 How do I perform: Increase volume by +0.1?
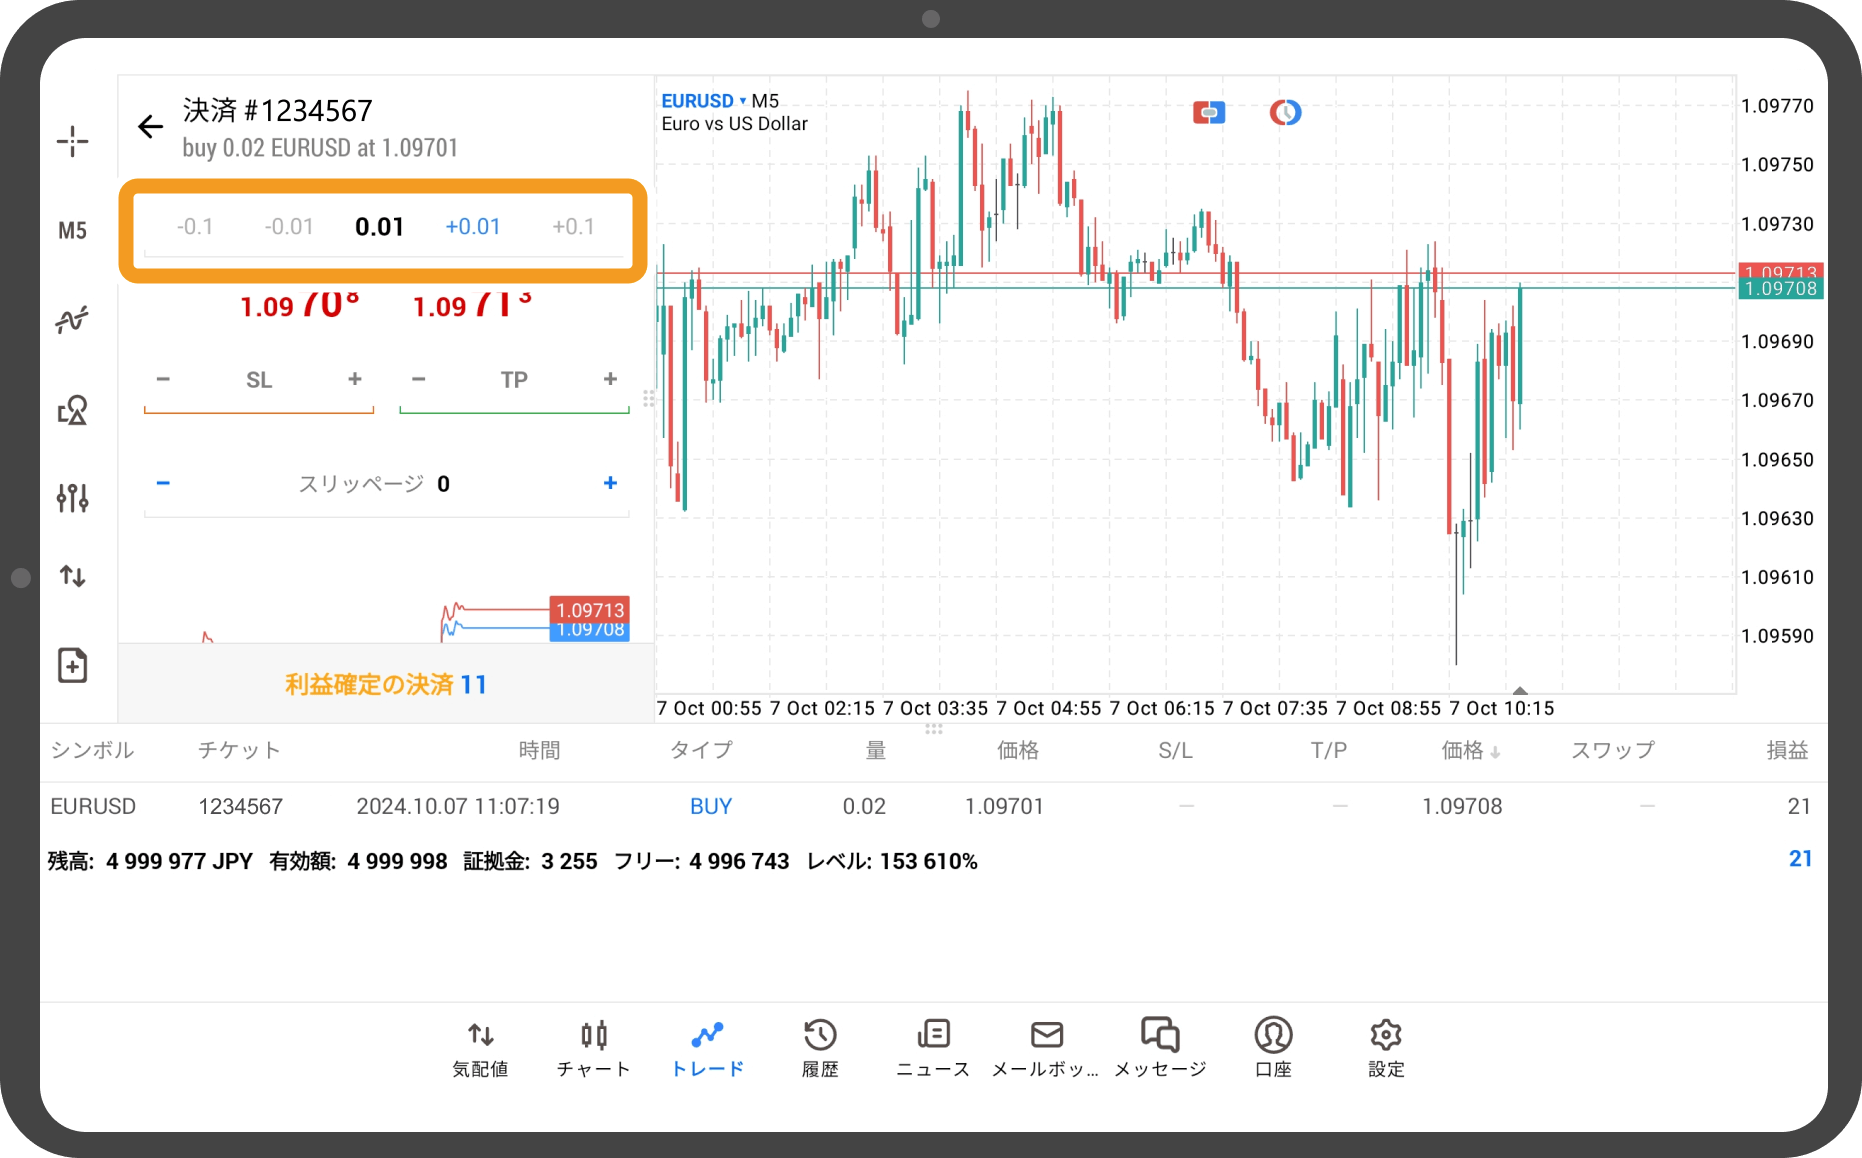tap(573, 227)
